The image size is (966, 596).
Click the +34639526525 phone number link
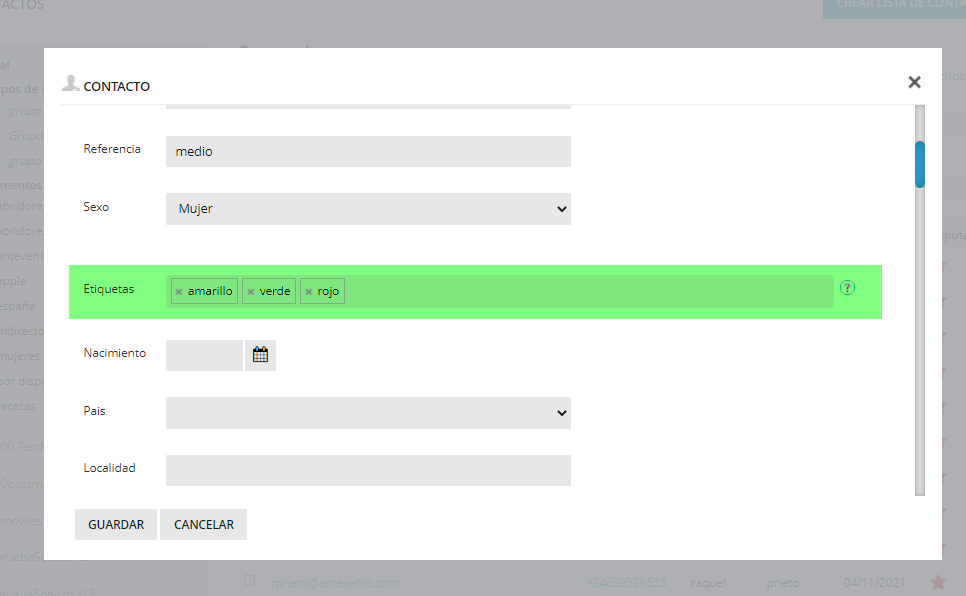[x=626, y=582]
